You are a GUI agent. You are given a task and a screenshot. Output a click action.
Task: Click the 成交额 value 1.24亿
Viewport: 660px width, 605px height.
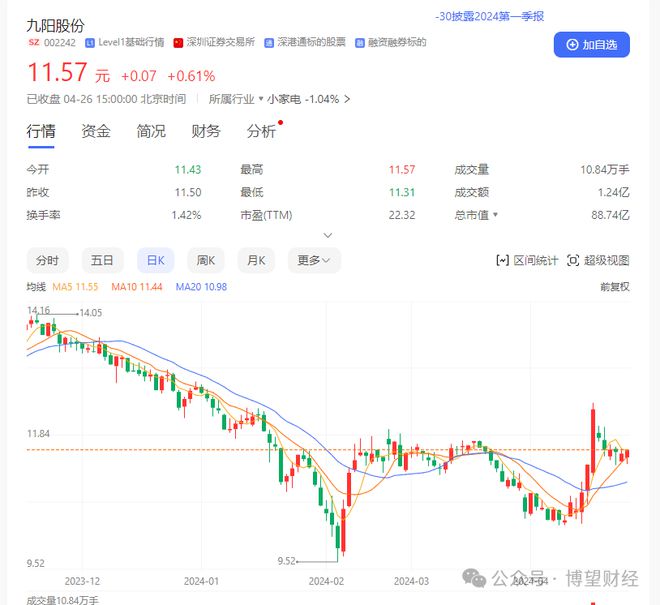click(614, 192)
